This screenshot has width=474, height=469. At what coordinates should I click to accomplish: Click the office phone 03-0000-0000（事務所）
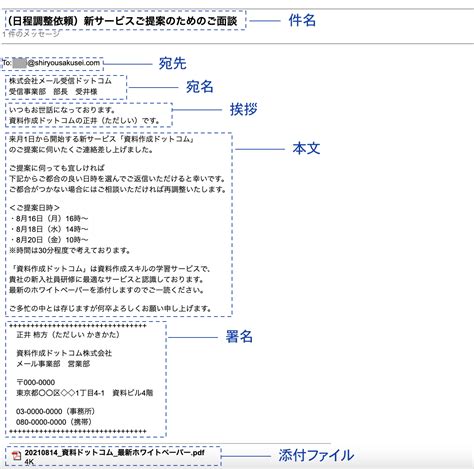point(56,411)
